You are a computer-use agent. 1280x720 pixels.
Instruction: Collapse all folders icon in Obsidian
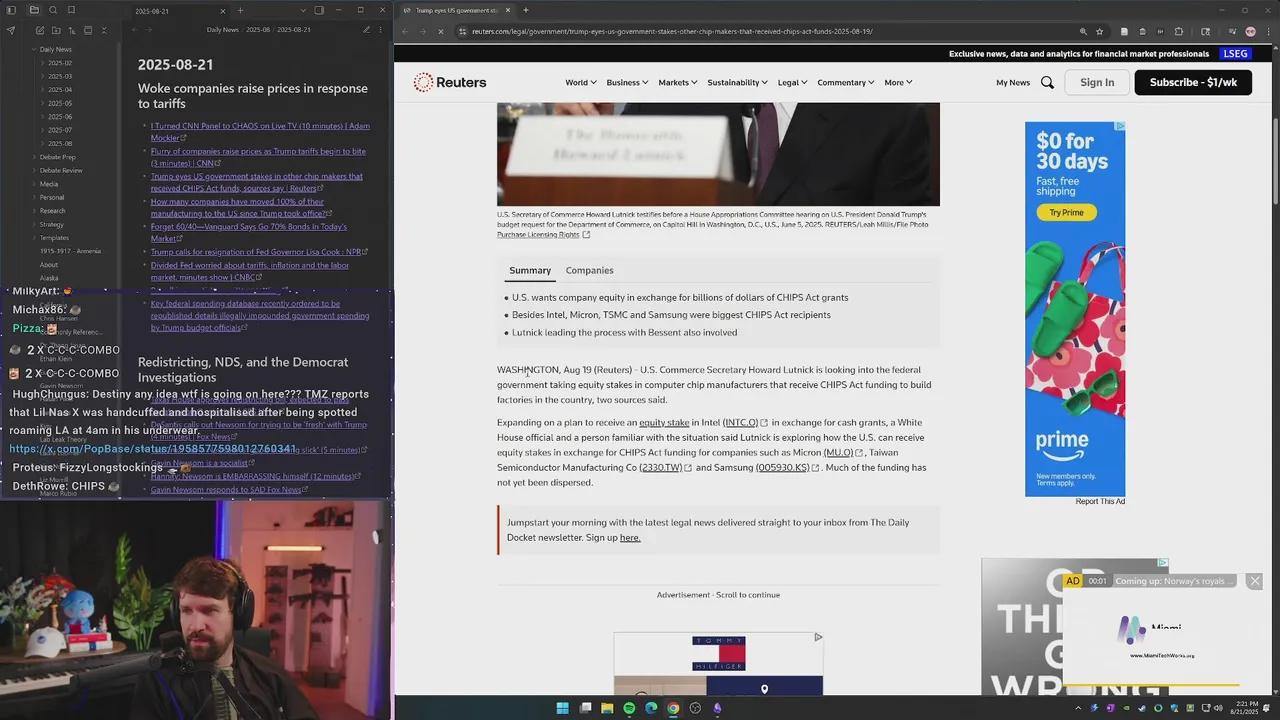[104, 30]
